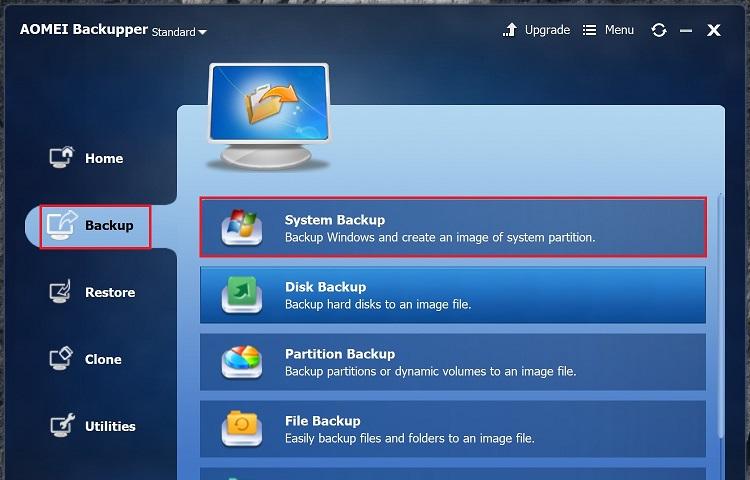Click the monitor with folder illustration
Viewport: 750px width, 480px height.
(269, 116)
